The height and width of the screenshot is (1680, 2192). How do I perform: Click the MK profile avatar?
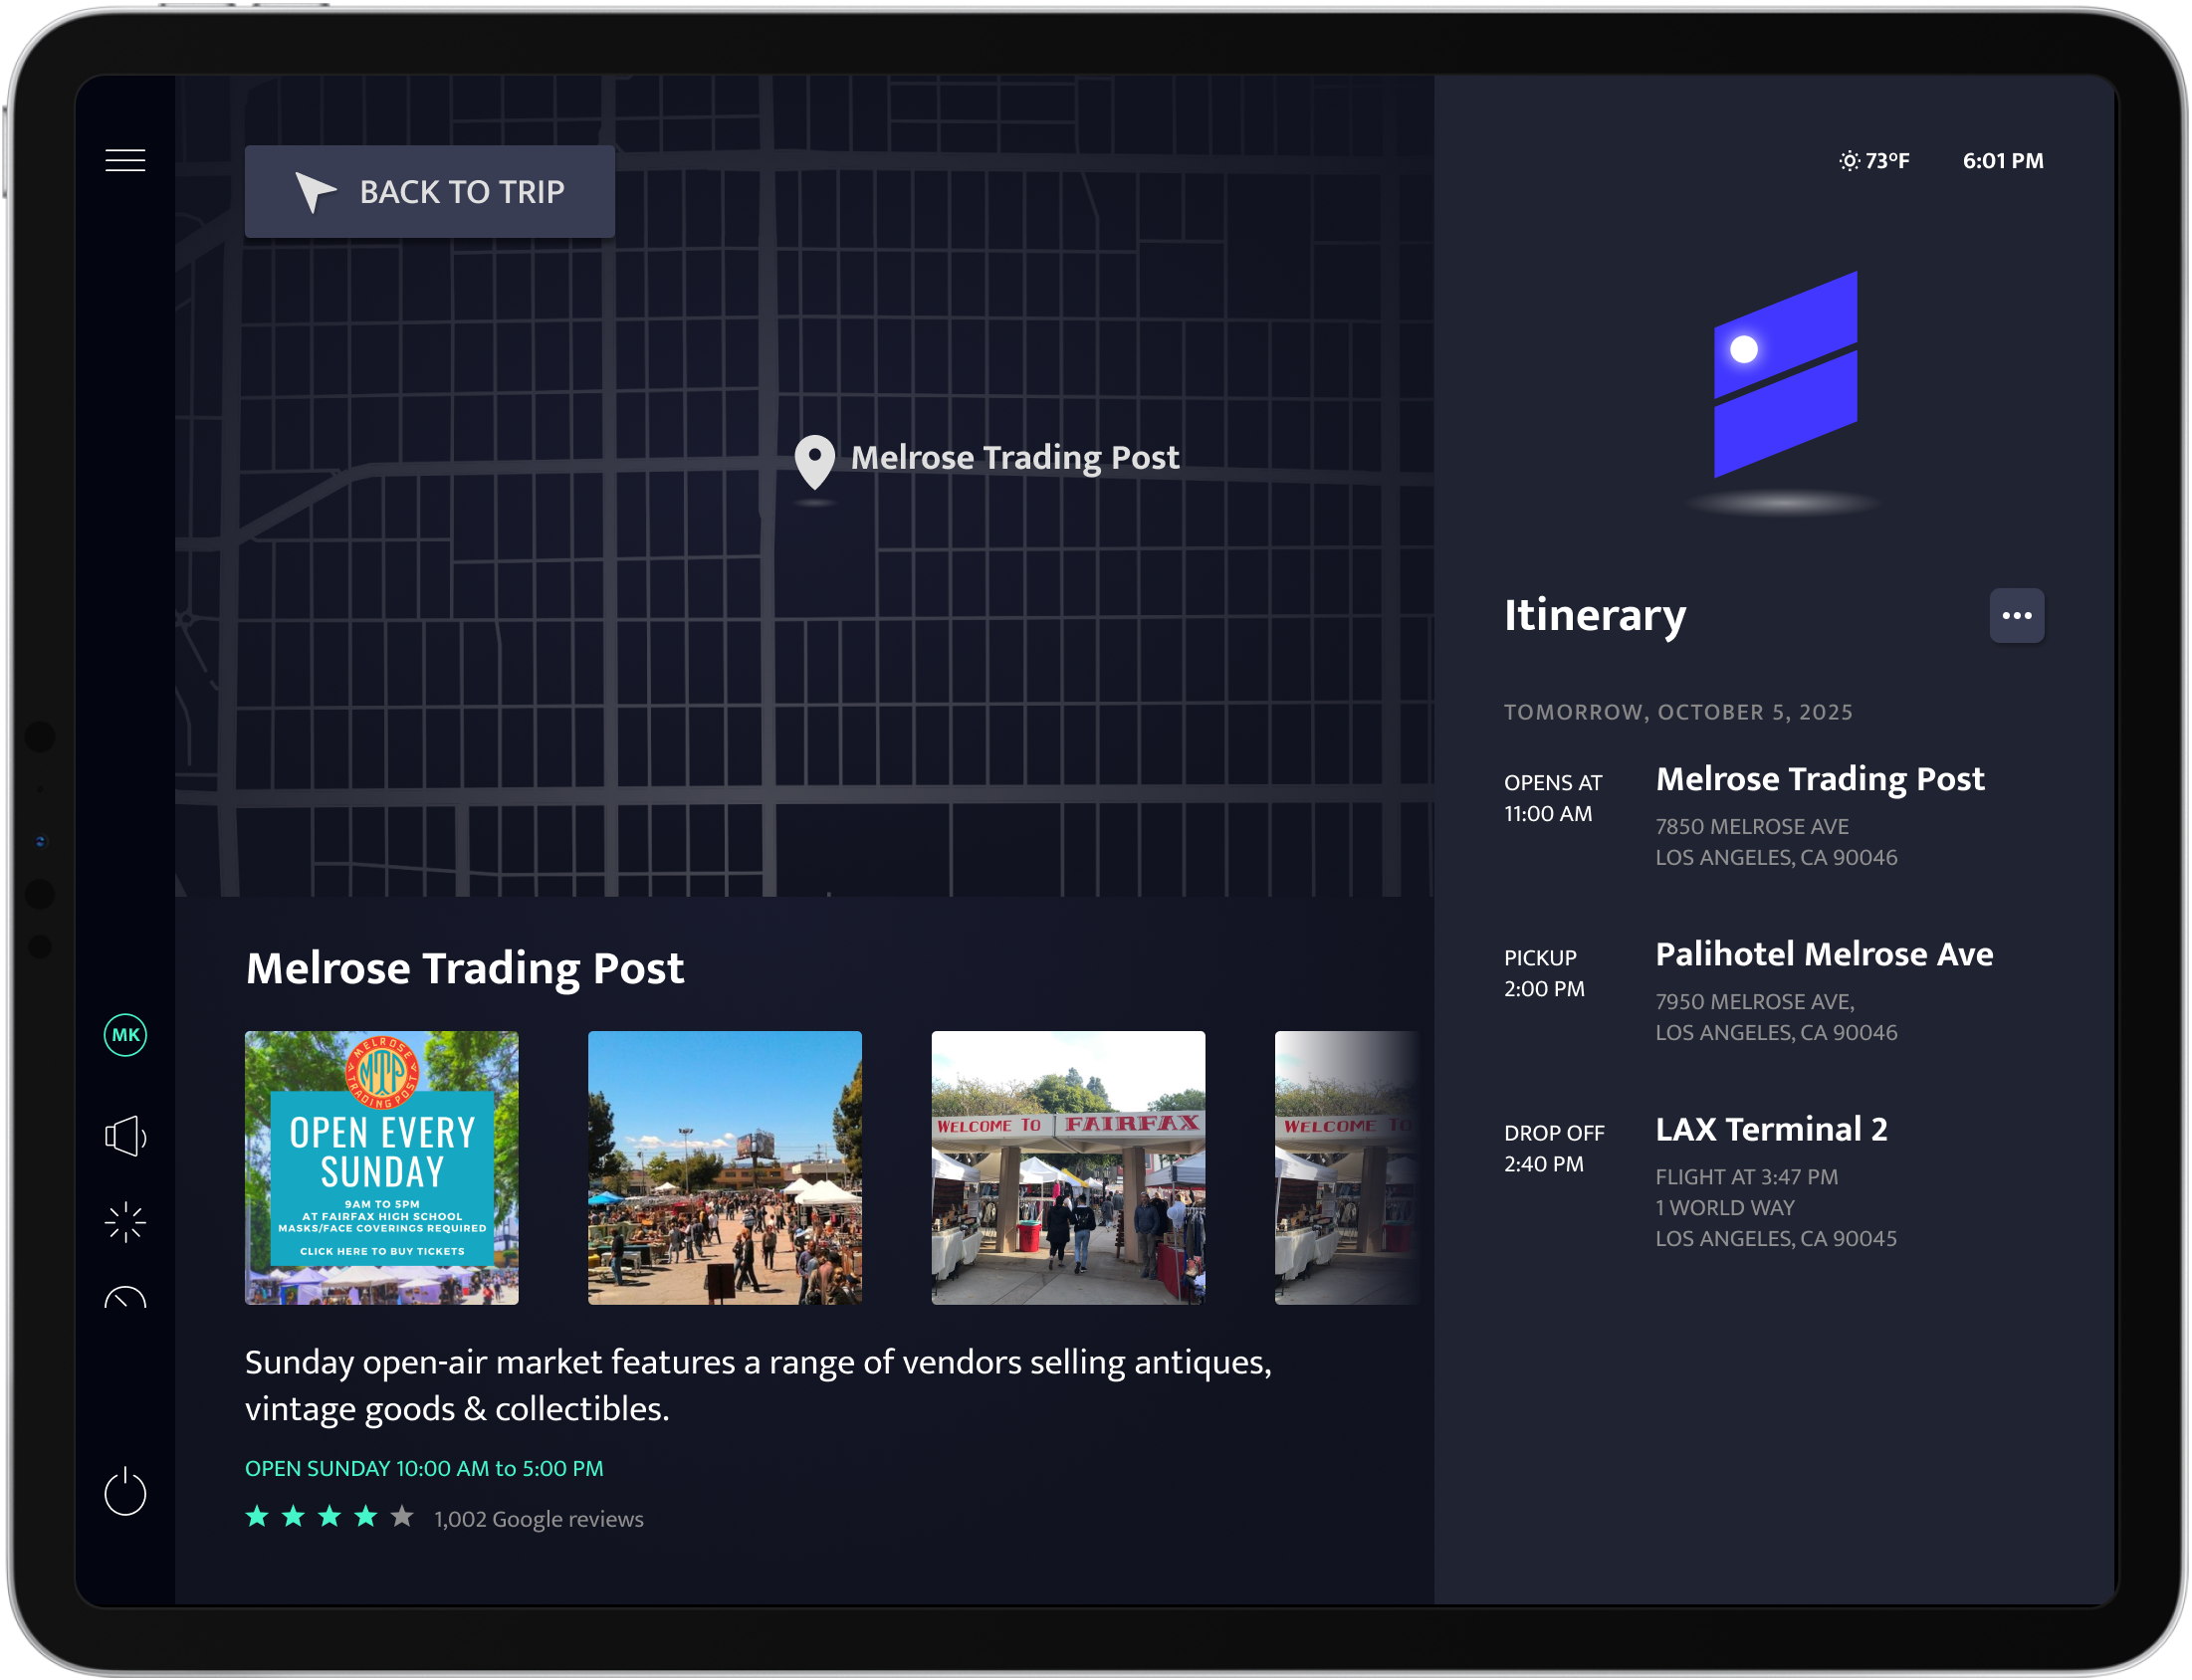point(125,1035)
